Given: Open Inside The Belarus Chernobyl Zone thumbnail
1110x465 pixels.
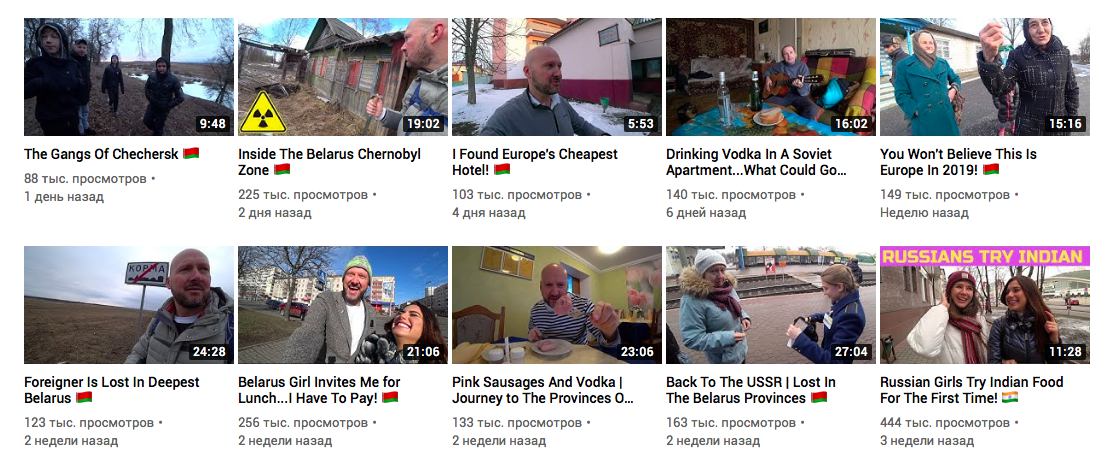Looking at the screenshot, I should (x=343, y=76).
